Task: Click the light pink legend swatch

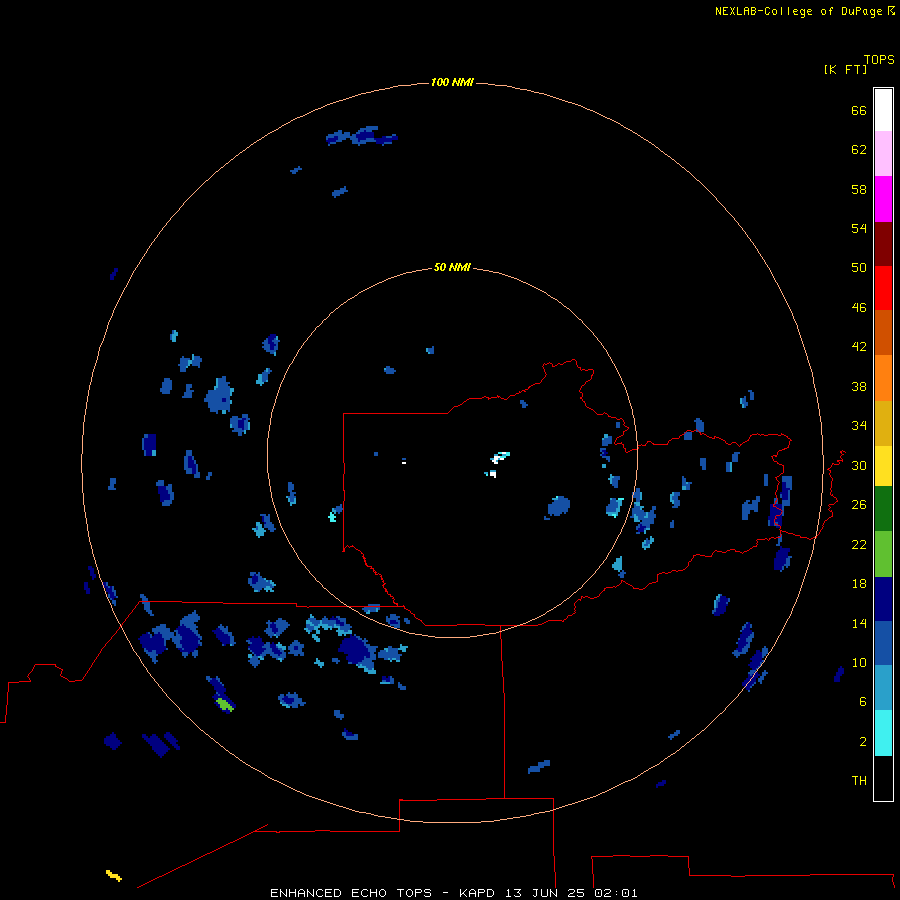Action: click(883, 154)
